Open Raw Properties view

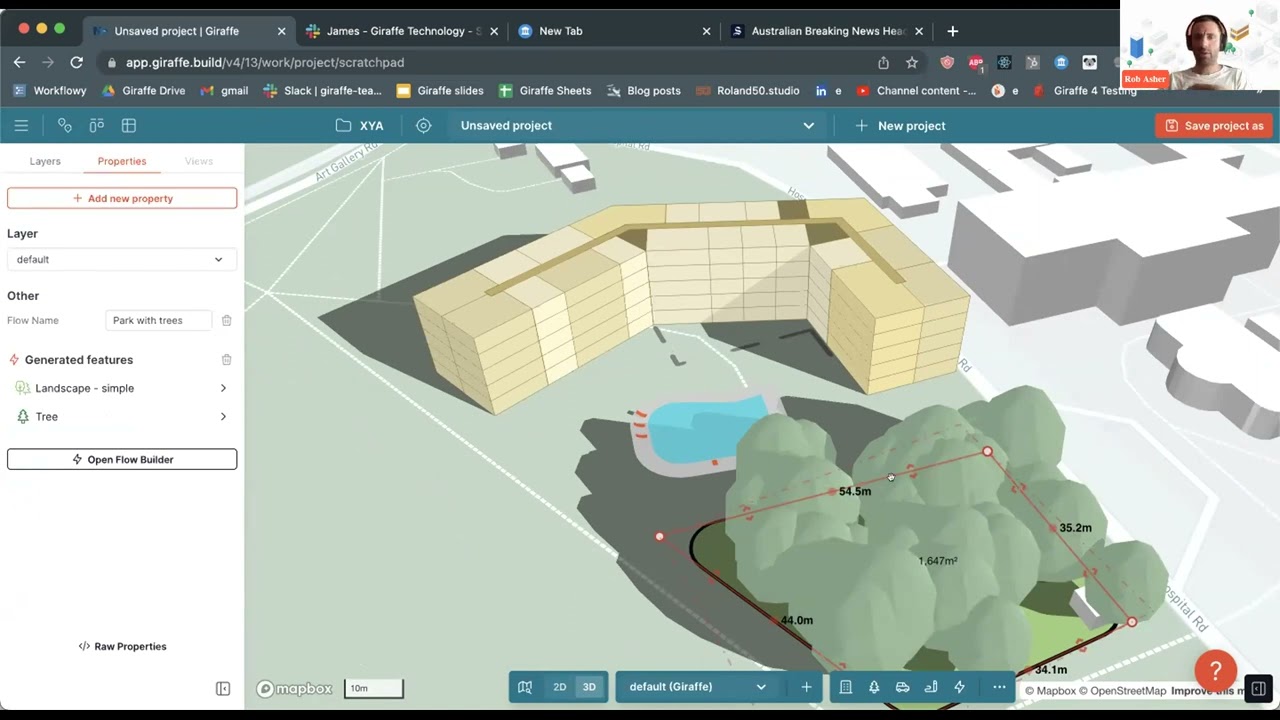[122, 646]
